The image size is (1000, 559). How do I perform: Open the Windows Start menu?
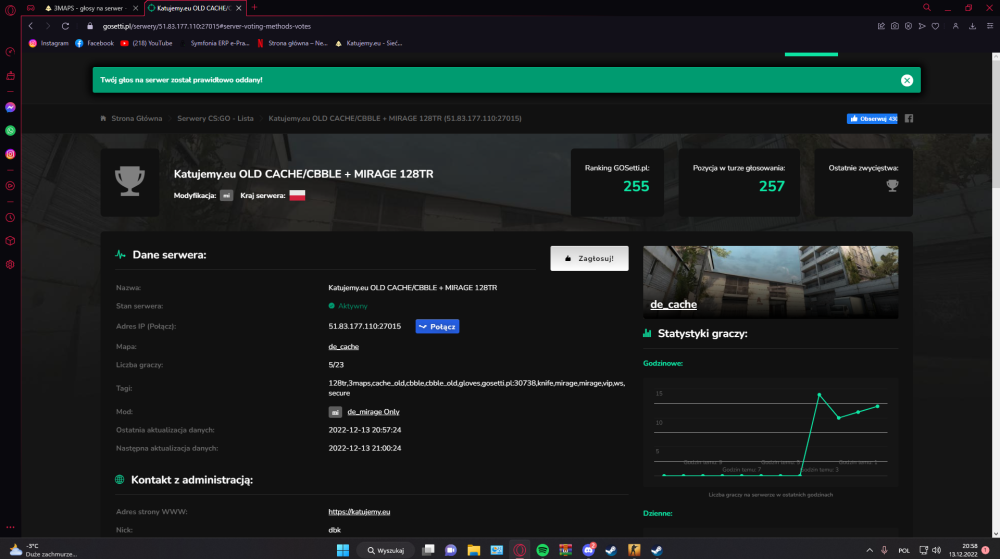pyautogui.click(x=342, y=550)
